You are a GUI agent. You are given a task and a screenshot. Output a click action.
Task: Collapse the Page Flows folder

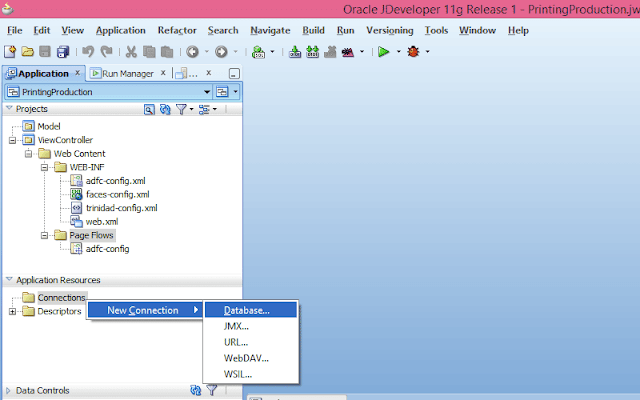coord(44,236)
